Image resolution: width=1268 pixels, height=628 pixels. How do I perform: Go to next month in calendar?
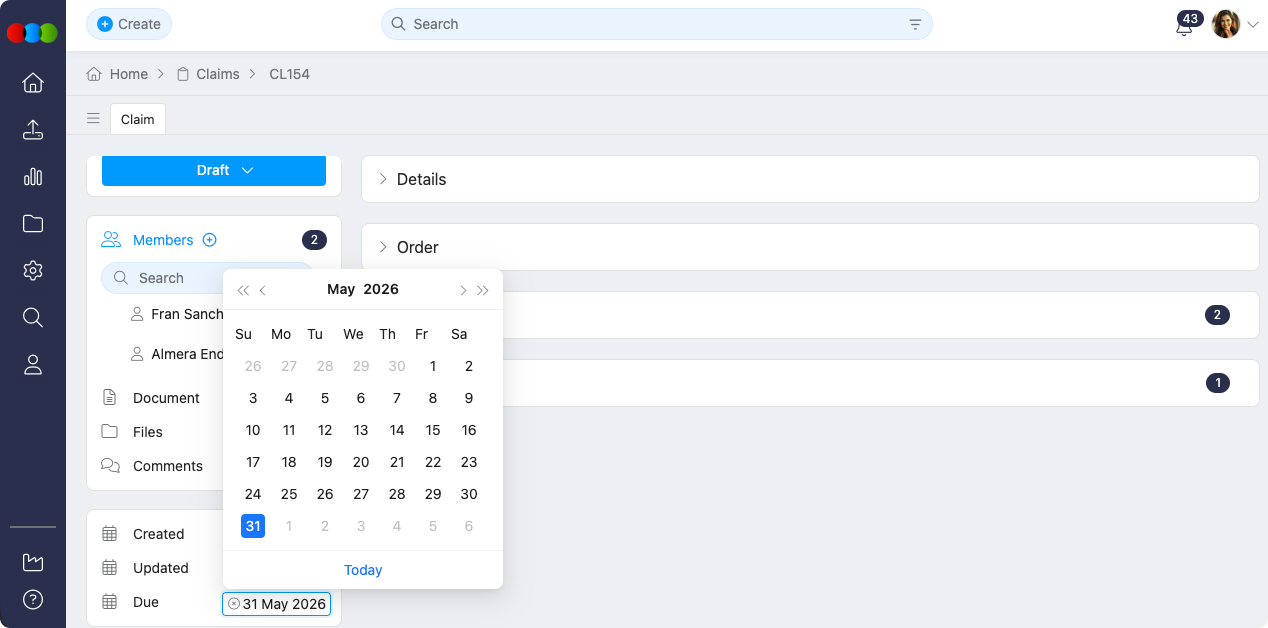pos(462,290)
